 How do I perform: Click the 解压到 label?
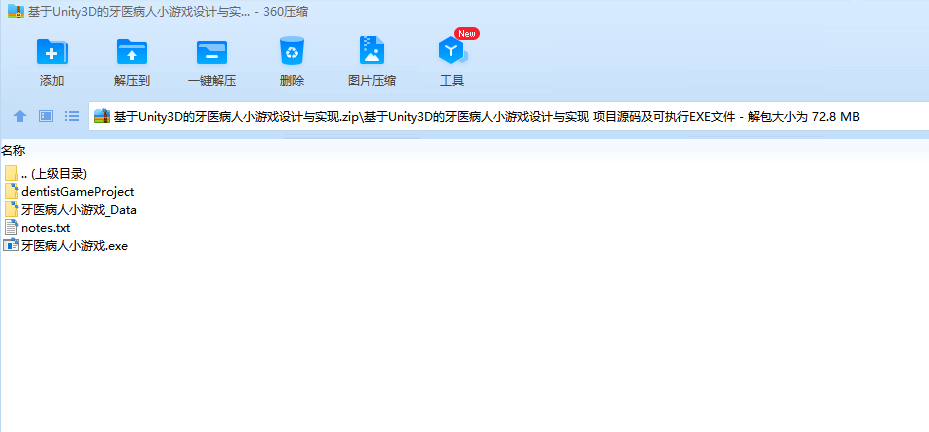click(132, 81)
